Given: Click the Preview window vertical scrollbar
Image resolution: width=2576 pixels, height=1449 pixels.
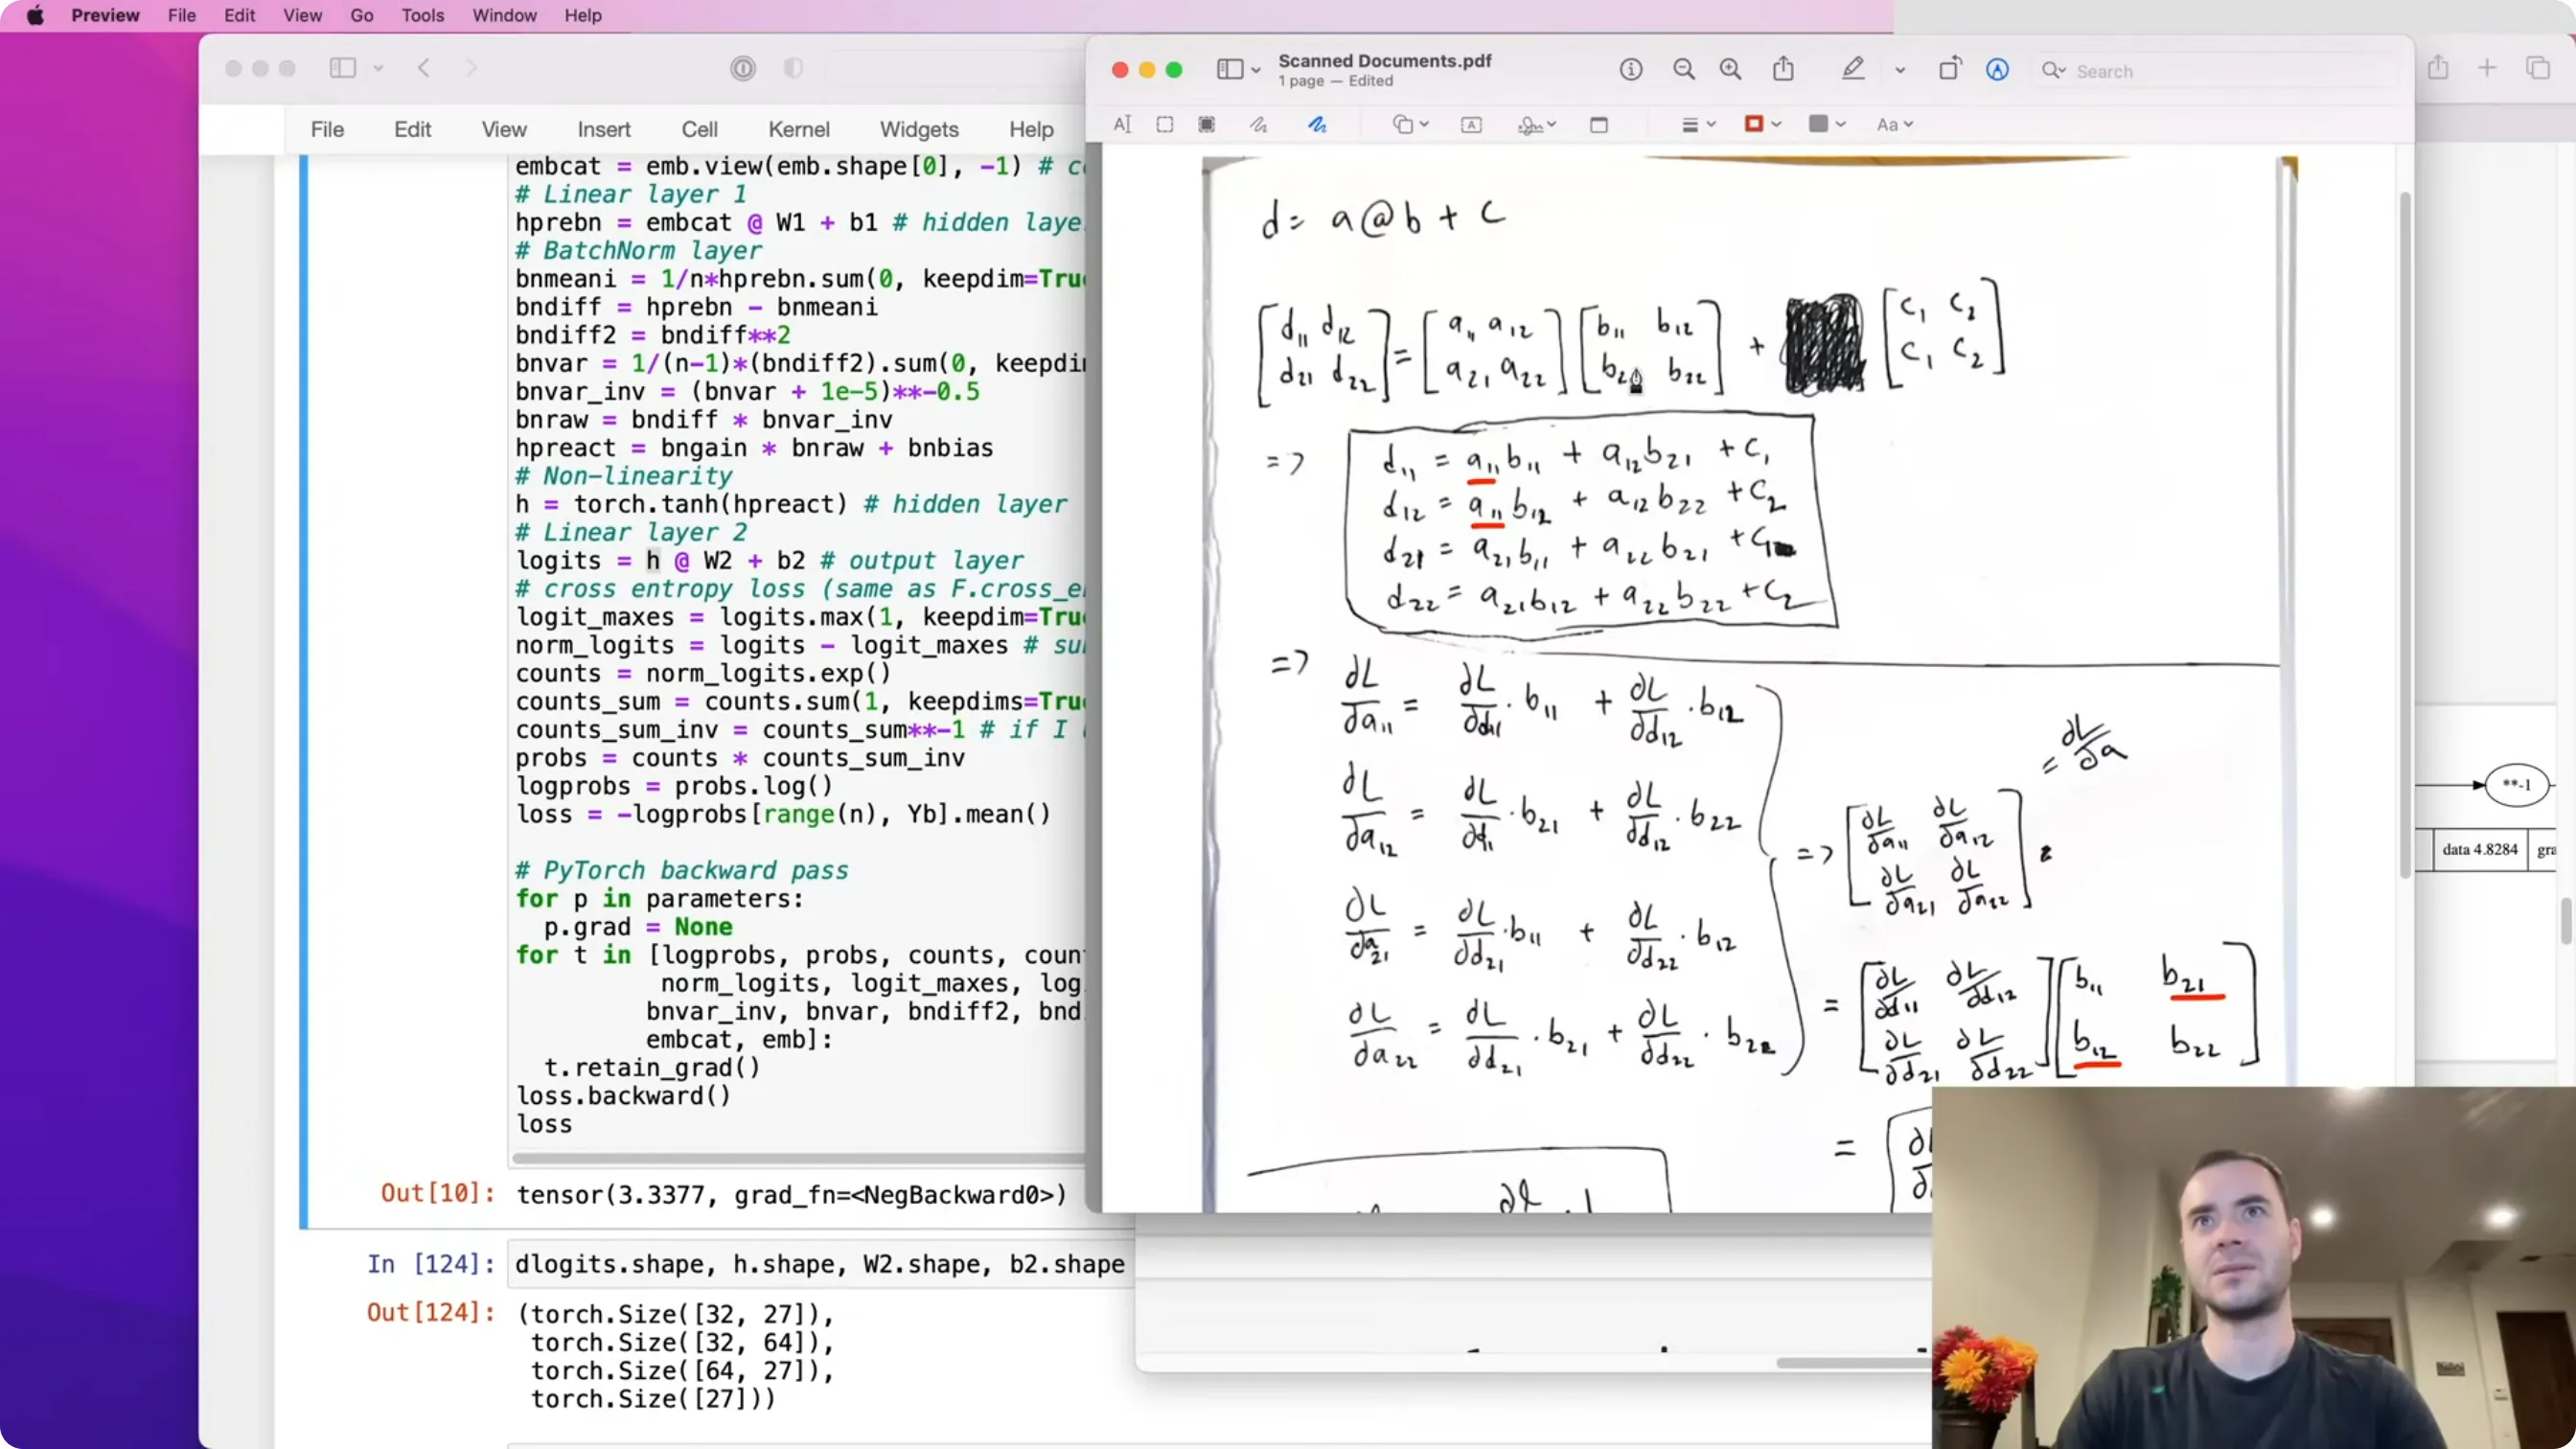Looking at the screenshot, I should pos(2405,535).
